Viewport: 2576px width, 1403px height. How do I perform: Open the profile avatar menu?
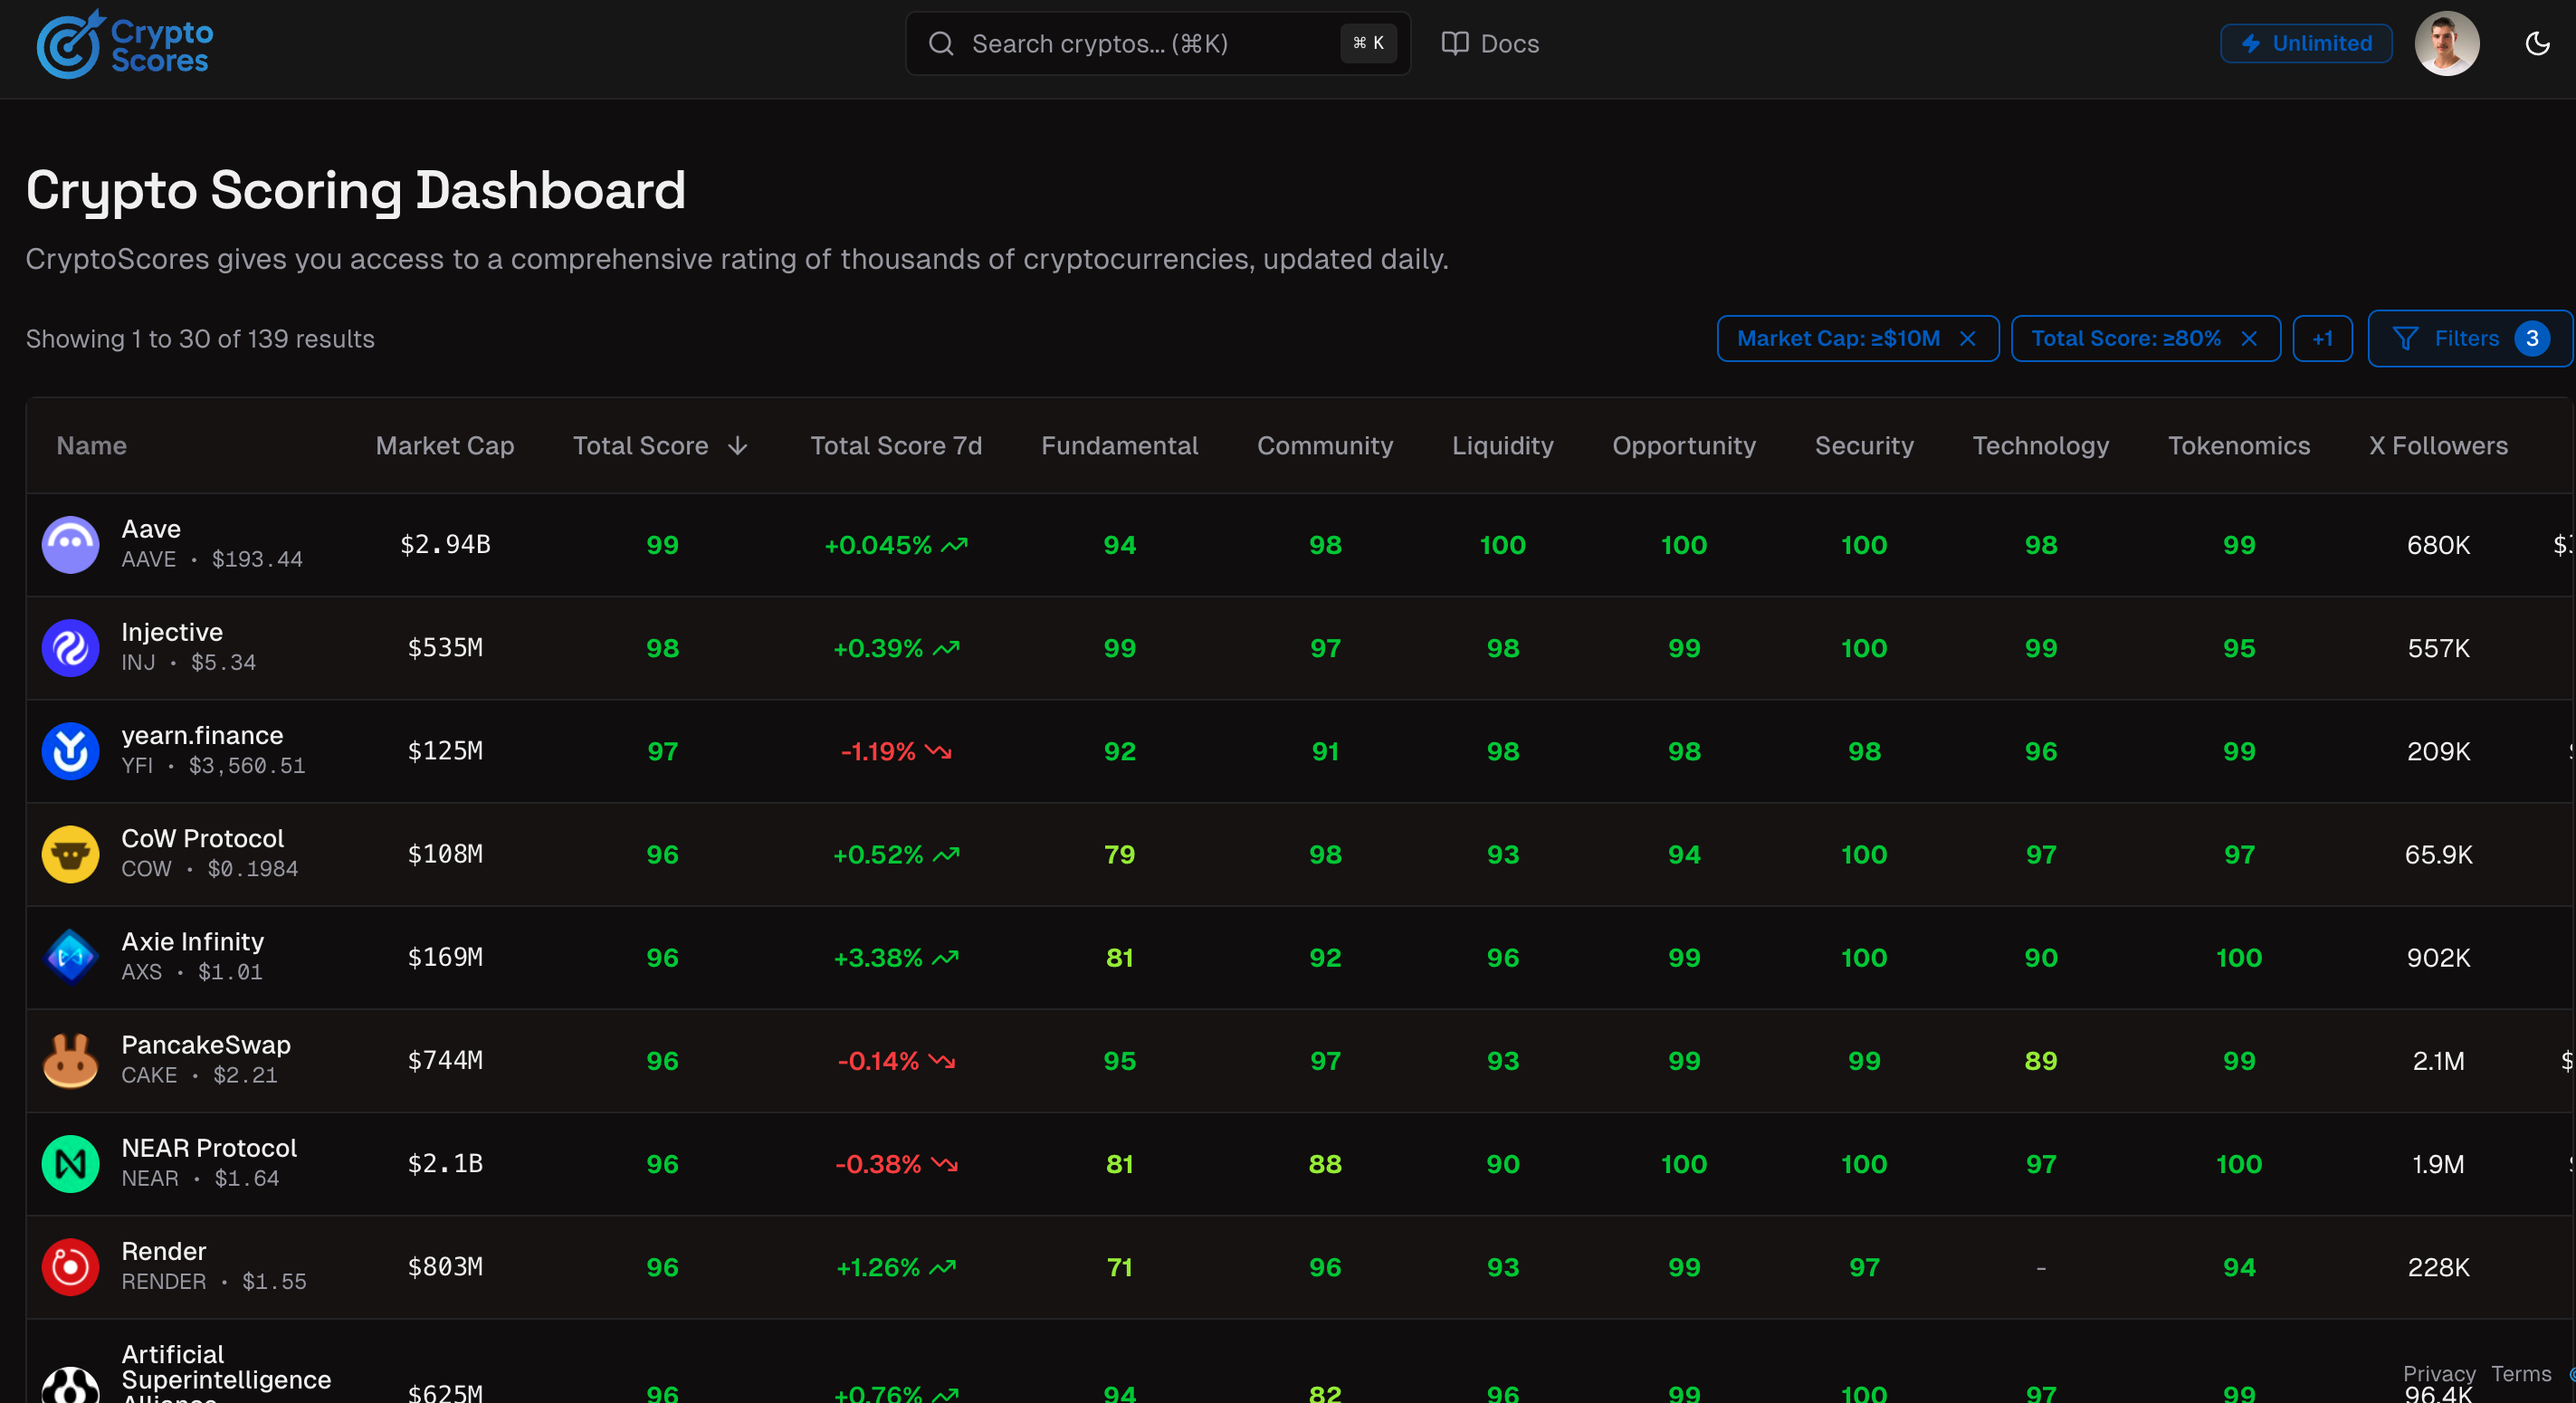(2448, 43)
